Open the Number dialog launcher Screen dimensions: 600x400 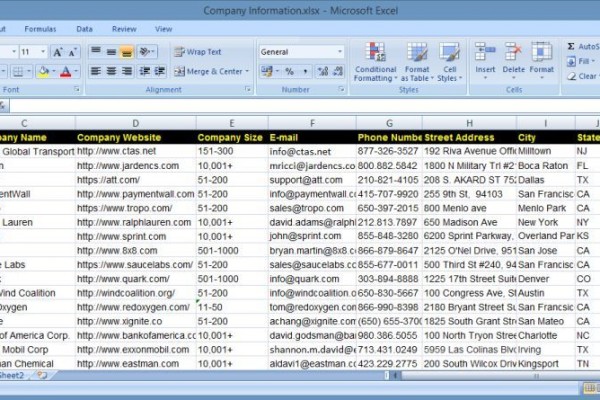[x=341, y=90]
